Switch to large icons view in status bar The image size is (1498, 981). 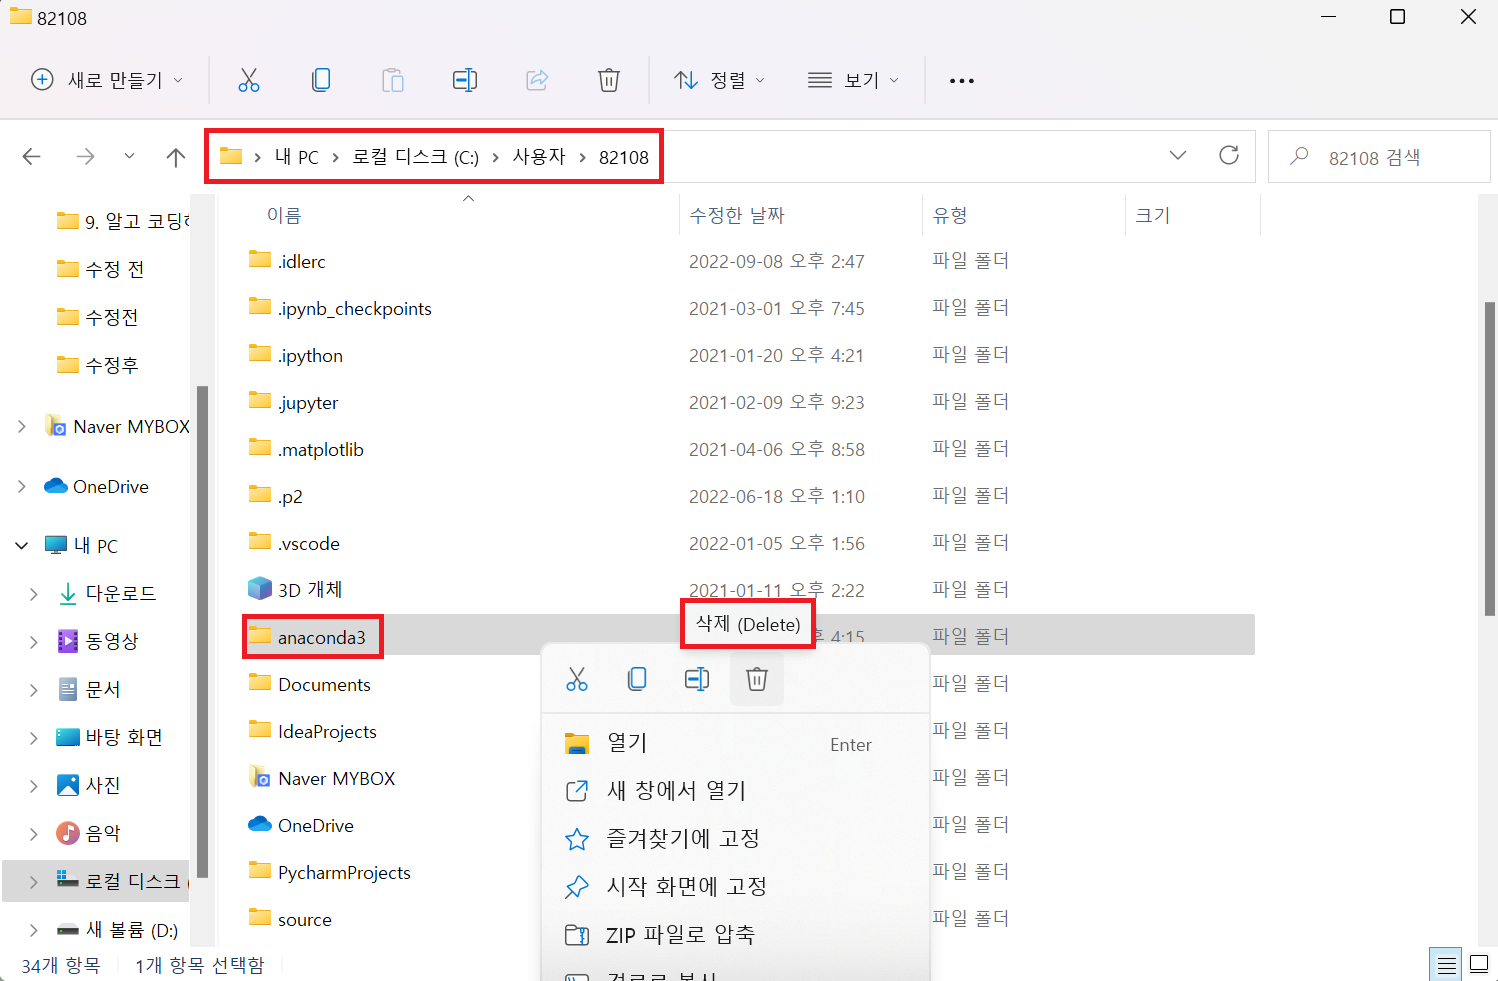1479,965
